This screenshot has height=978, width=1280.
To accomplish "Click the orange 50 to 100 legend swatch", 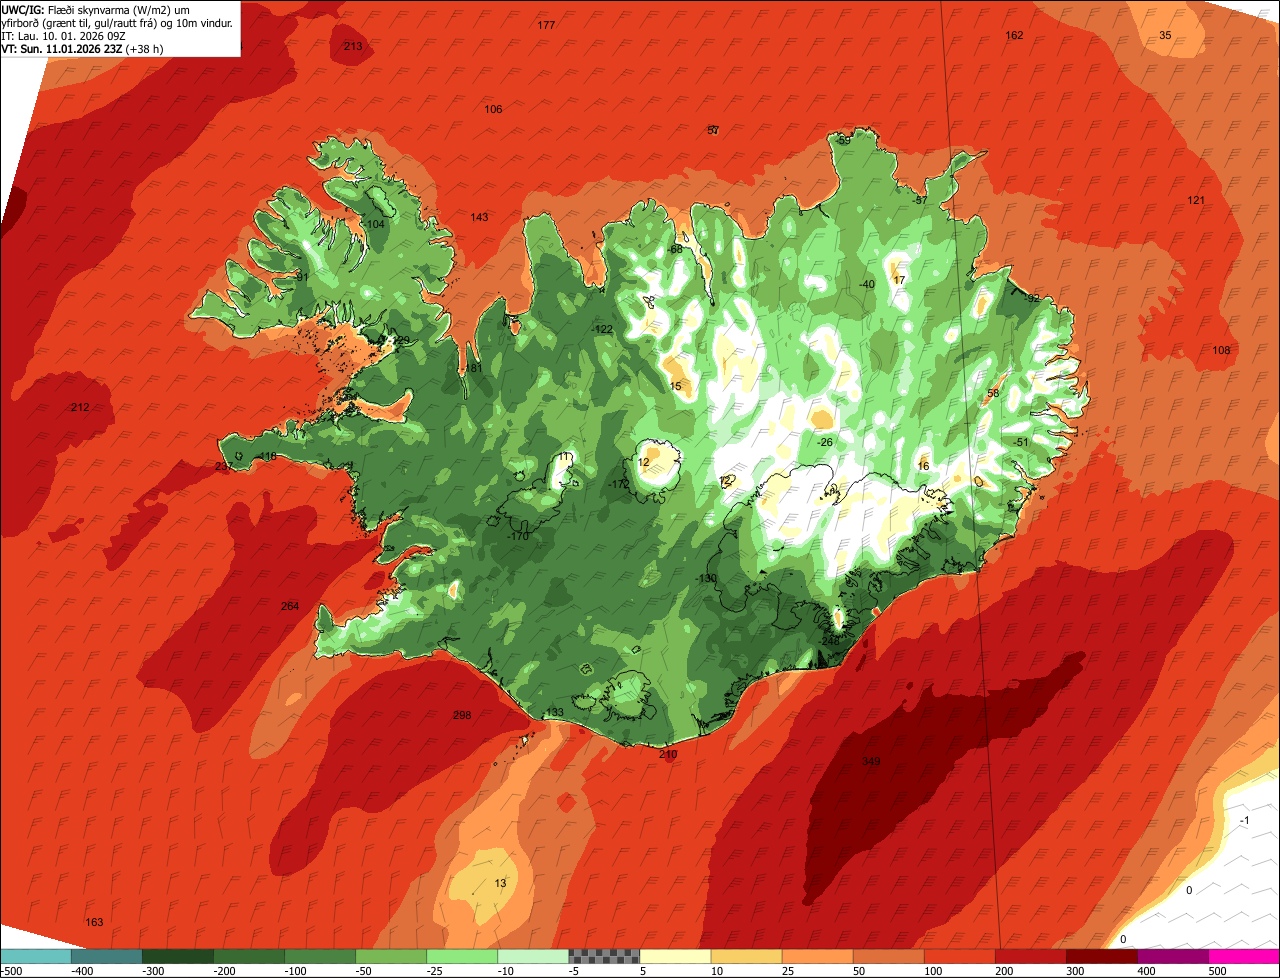I will (887, 956).
